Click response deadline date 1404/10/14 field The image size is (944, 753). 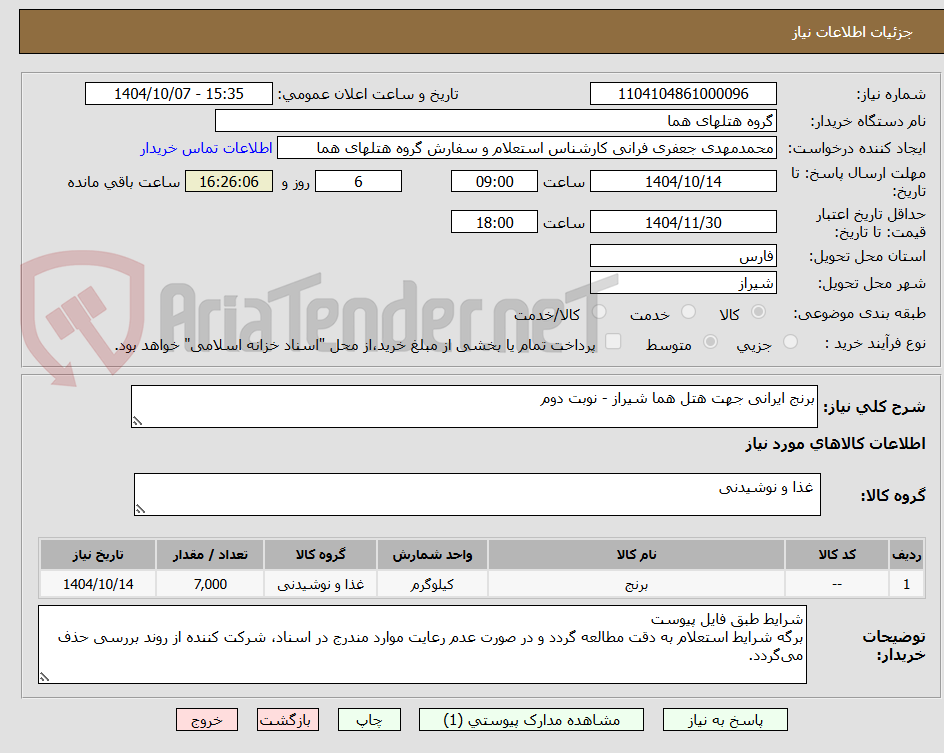click(683, 181)
